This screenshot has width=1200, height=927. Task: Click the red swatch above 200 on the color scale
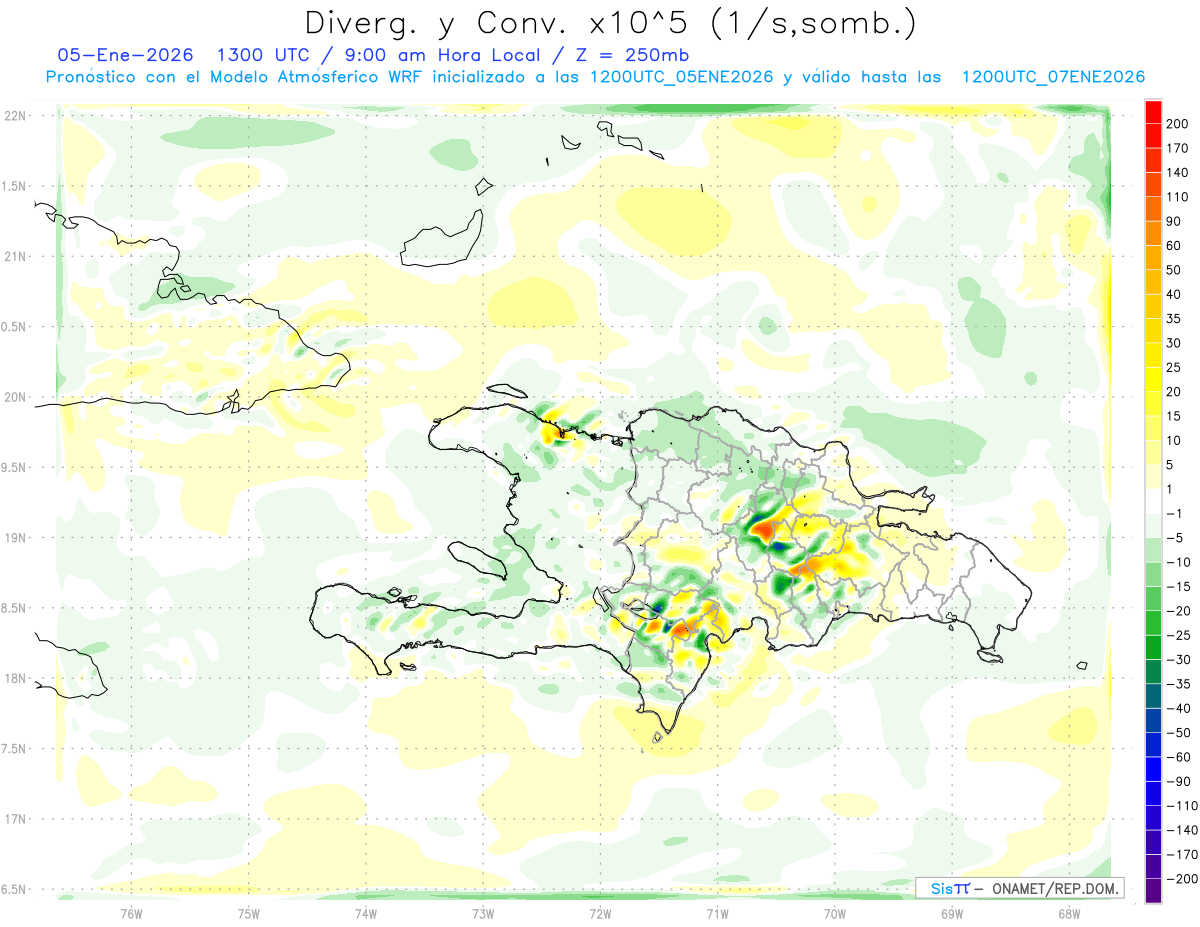click(1153, 112)
